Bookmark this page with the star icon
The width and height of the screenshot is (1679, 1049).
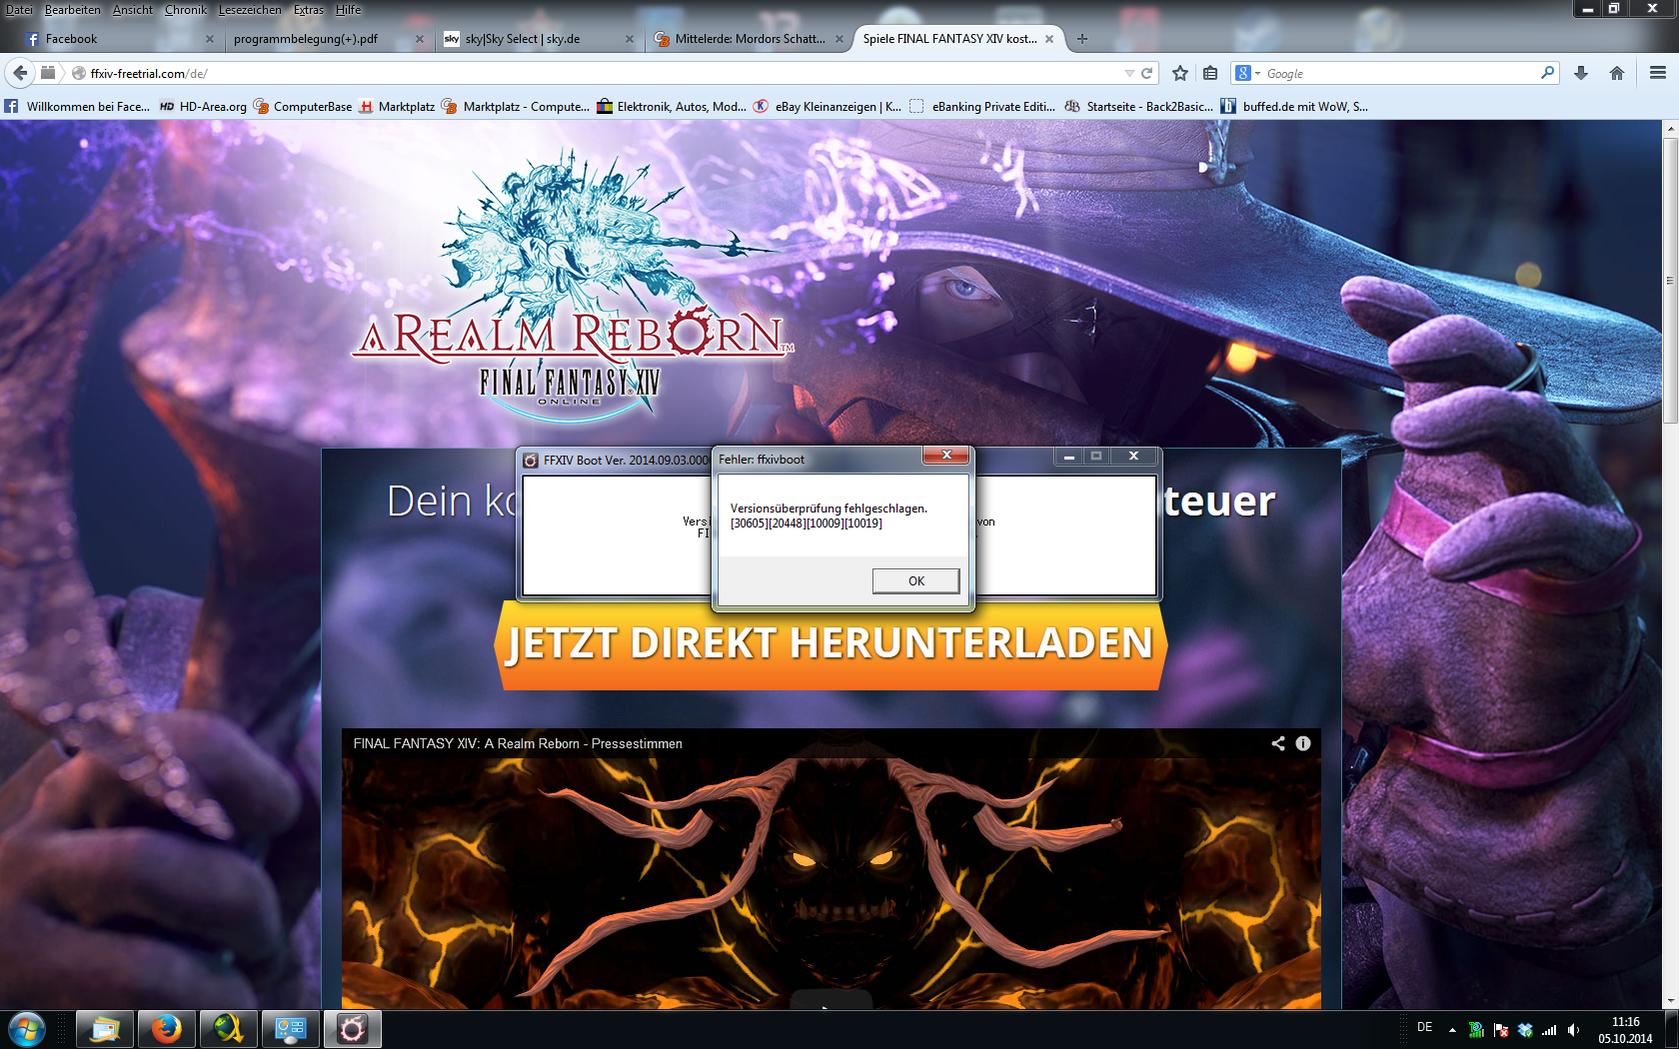tap(1180, 73)
